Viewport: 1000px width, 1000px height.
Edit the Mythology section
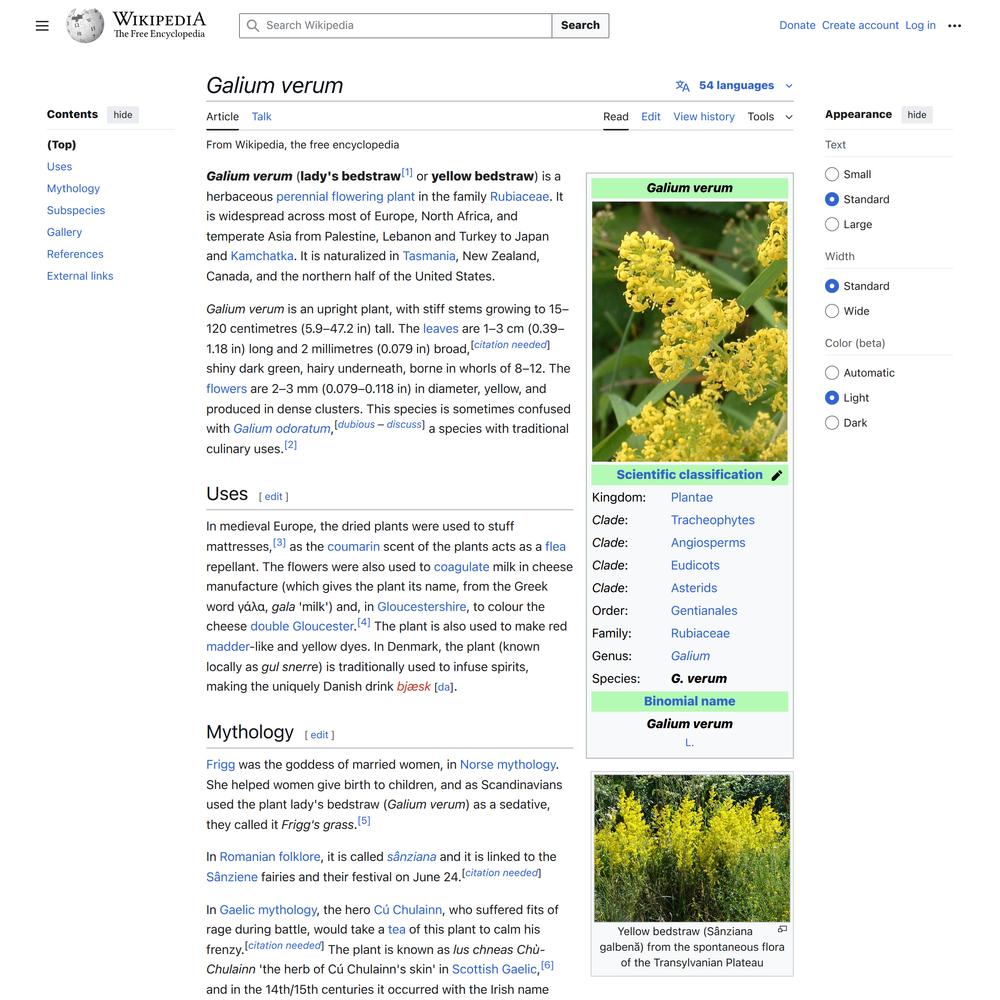(x=320, y=735)
